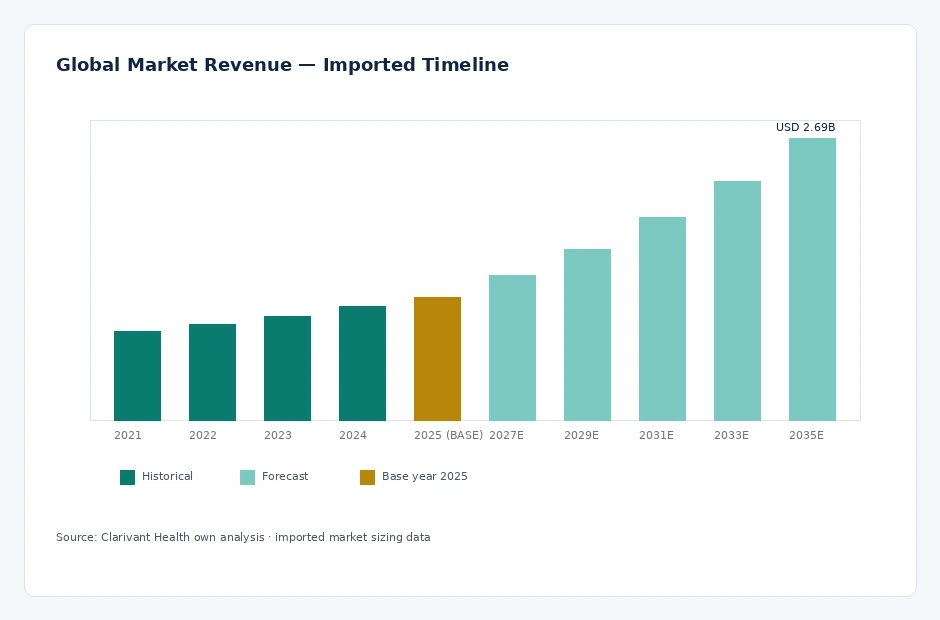Toggle the Forecast legend label
This screenshot has width=940, height=620.
click(x=285, y=476)
